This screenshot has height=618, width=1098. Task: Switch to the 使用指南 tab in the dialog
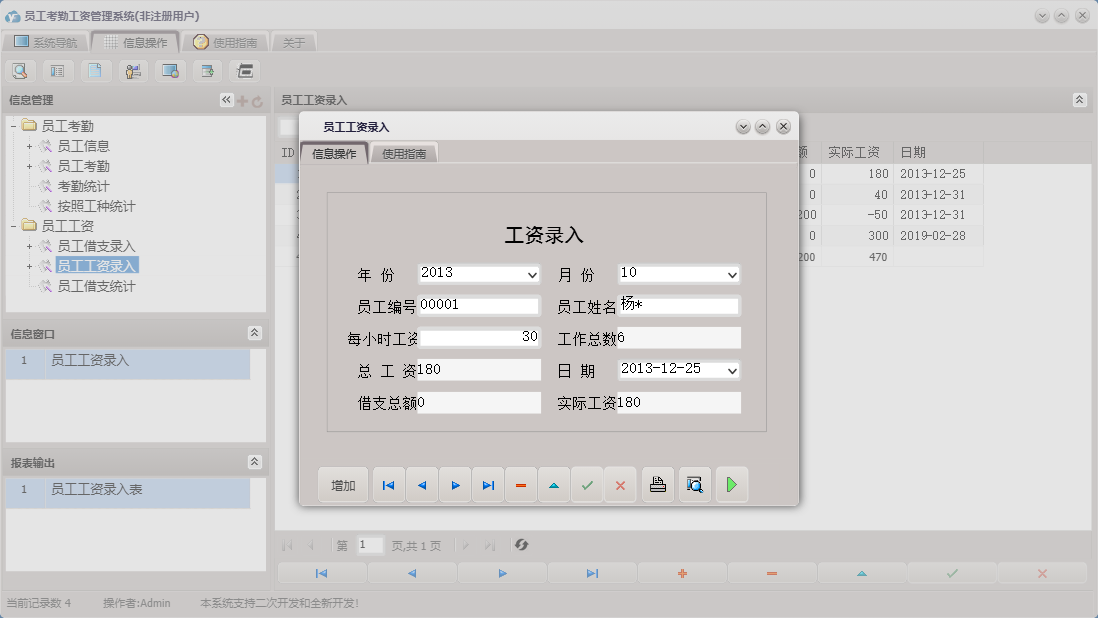click(x=404, y=153)
